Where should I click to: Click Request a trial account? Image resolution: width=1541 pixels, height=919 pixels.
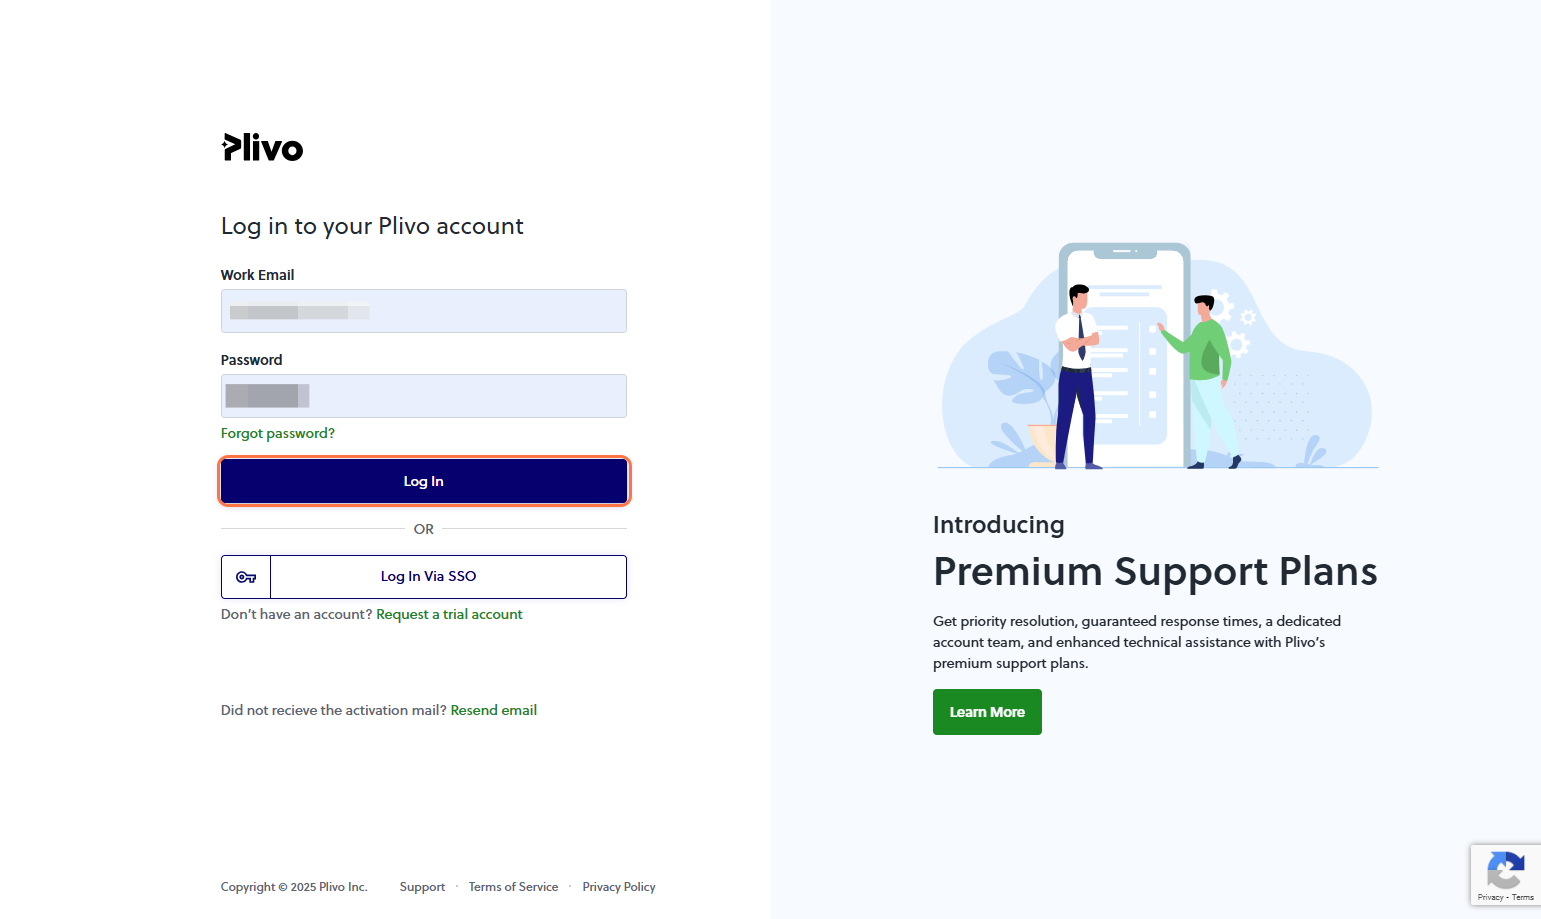[x=449, y=614]
